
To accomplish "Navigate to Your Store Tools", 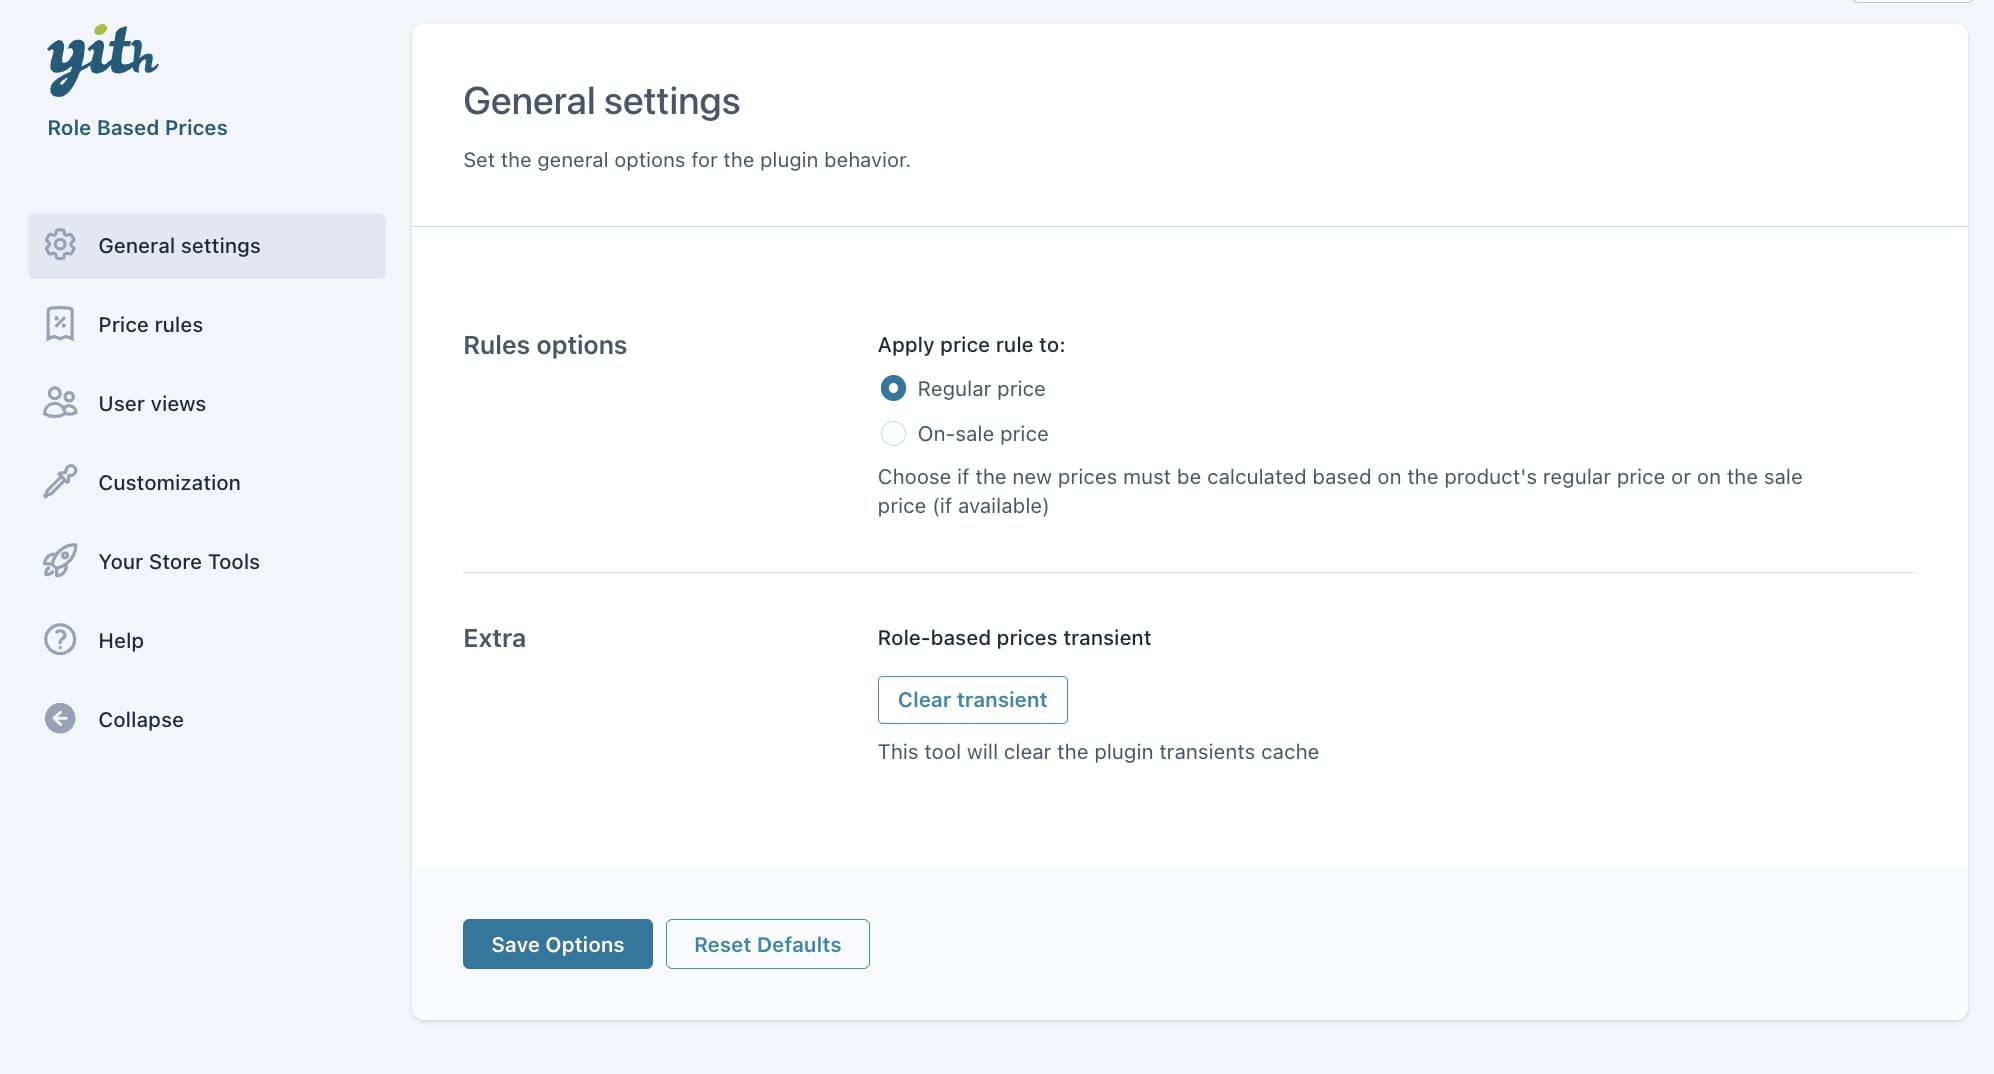I will click(x=179, y=562).
